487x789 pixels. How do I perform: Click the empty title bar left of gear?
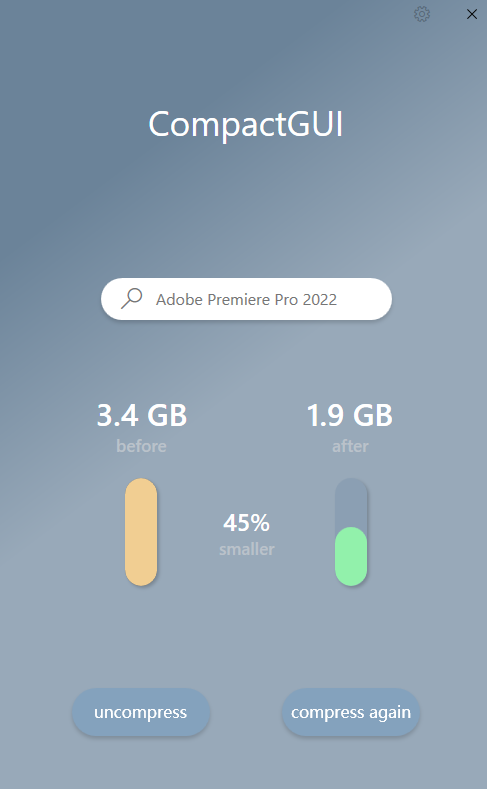[x=201, y=14]
